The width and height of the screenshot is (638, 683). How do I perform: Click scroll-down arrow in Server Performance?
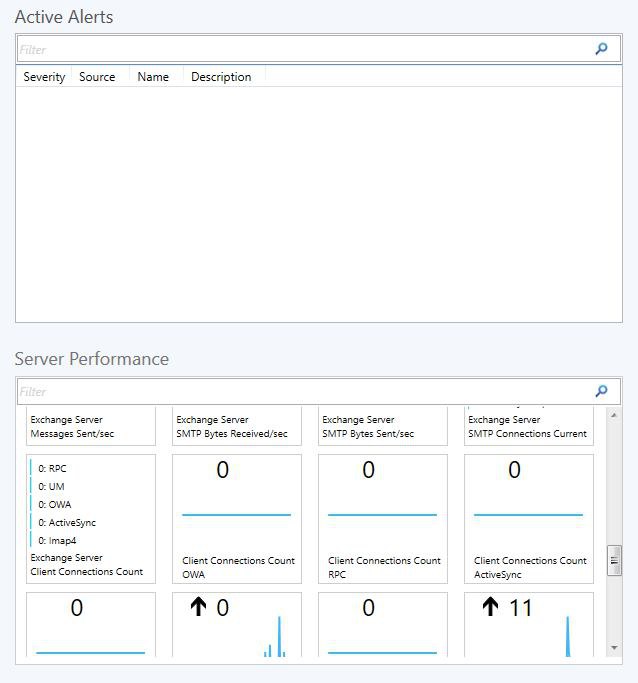tap(614, 648)
